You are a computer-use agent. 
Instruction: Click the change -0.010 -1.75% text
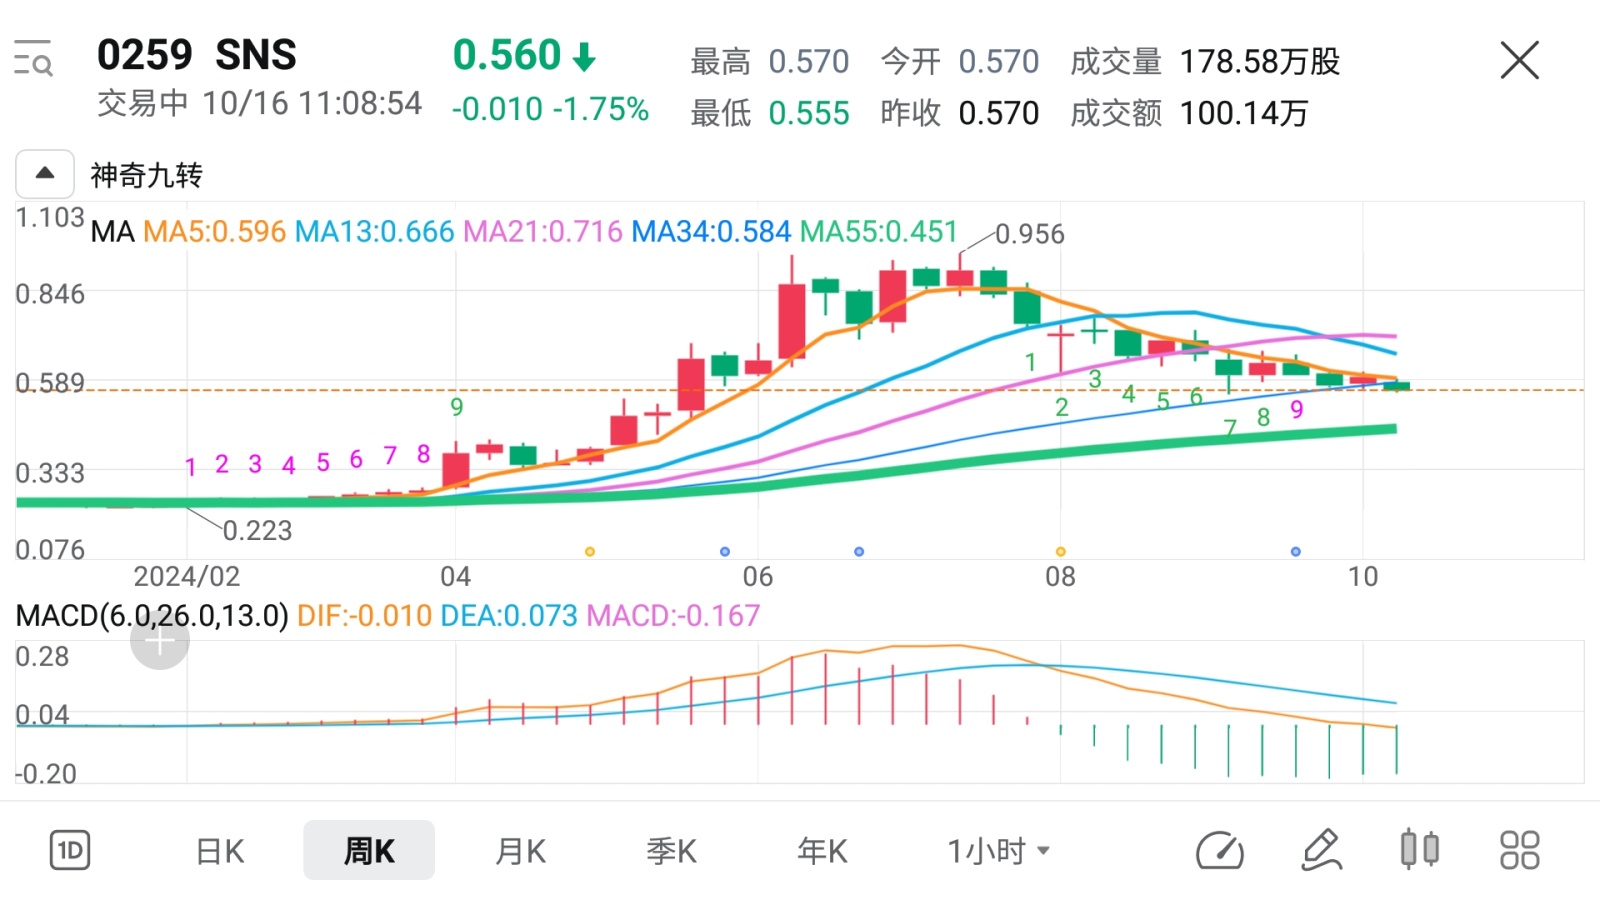click(550, 109)
